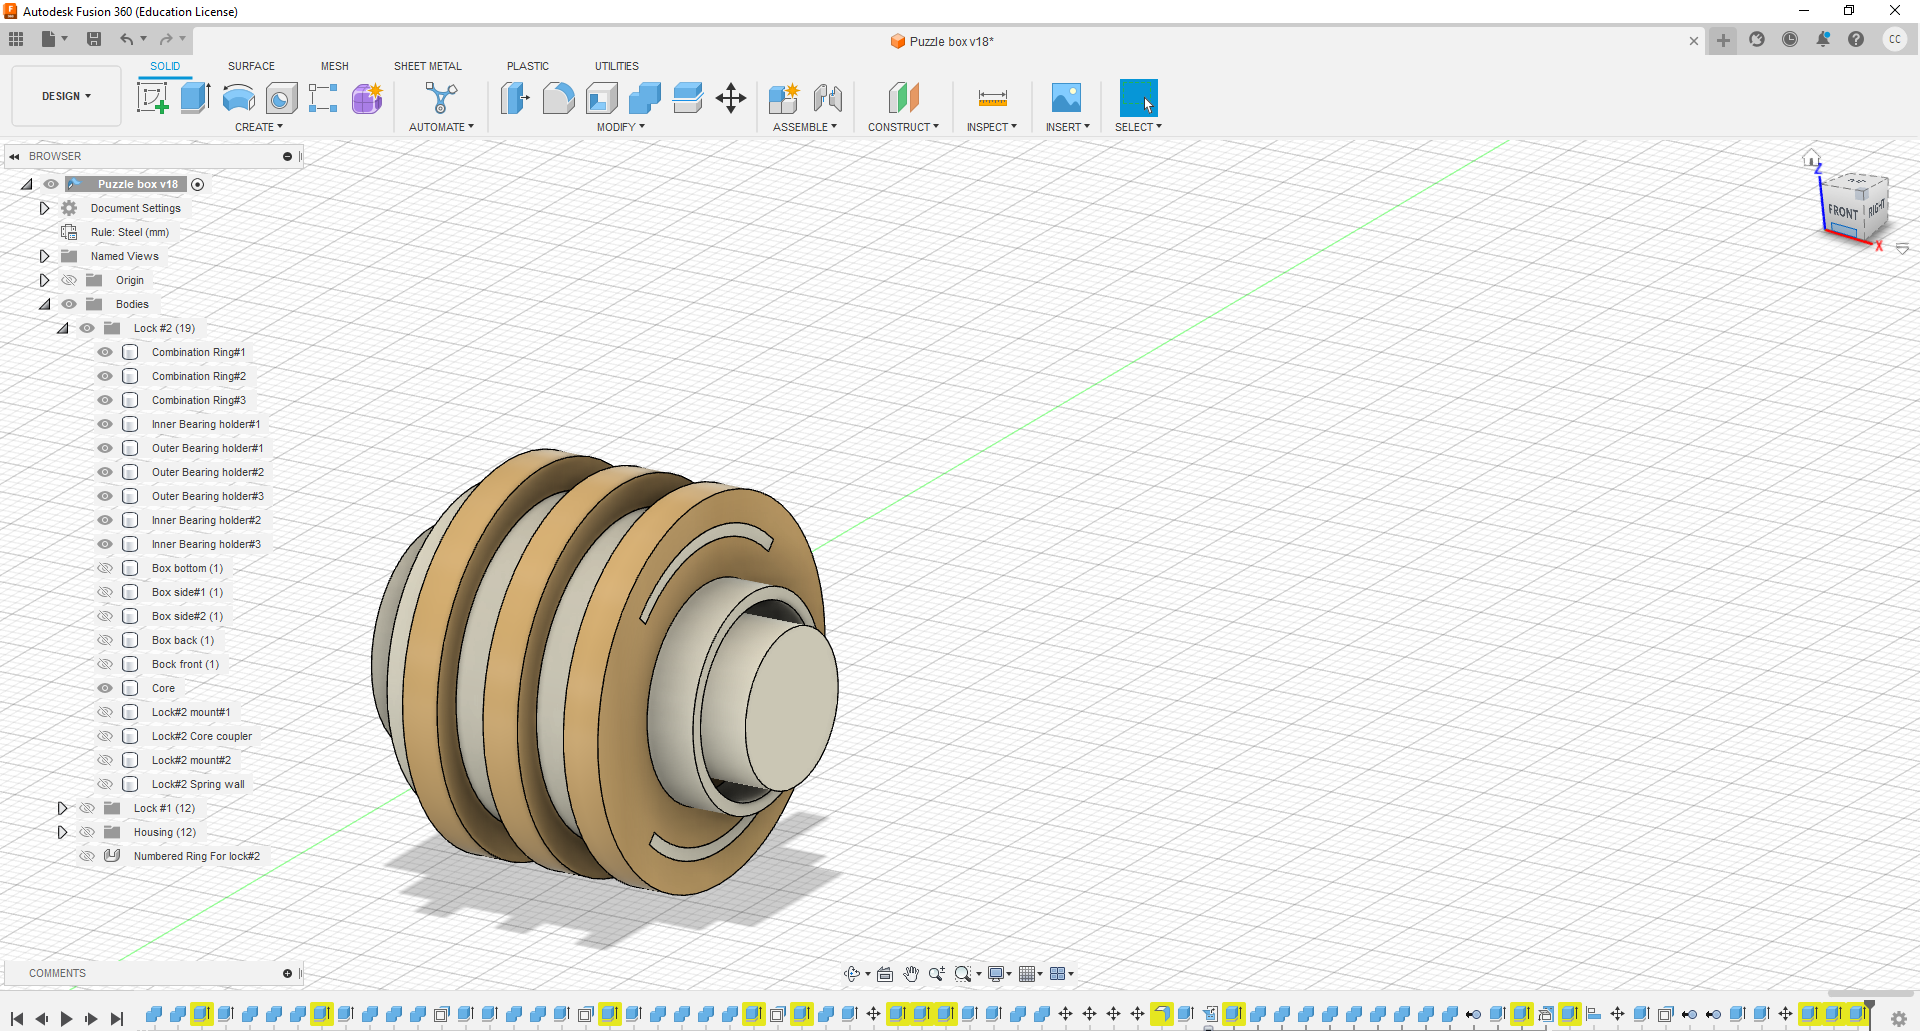Click the Insert Canvas icon
The width and height of the screenshot is (1920, 1031).
click(x=1066, y=98)
